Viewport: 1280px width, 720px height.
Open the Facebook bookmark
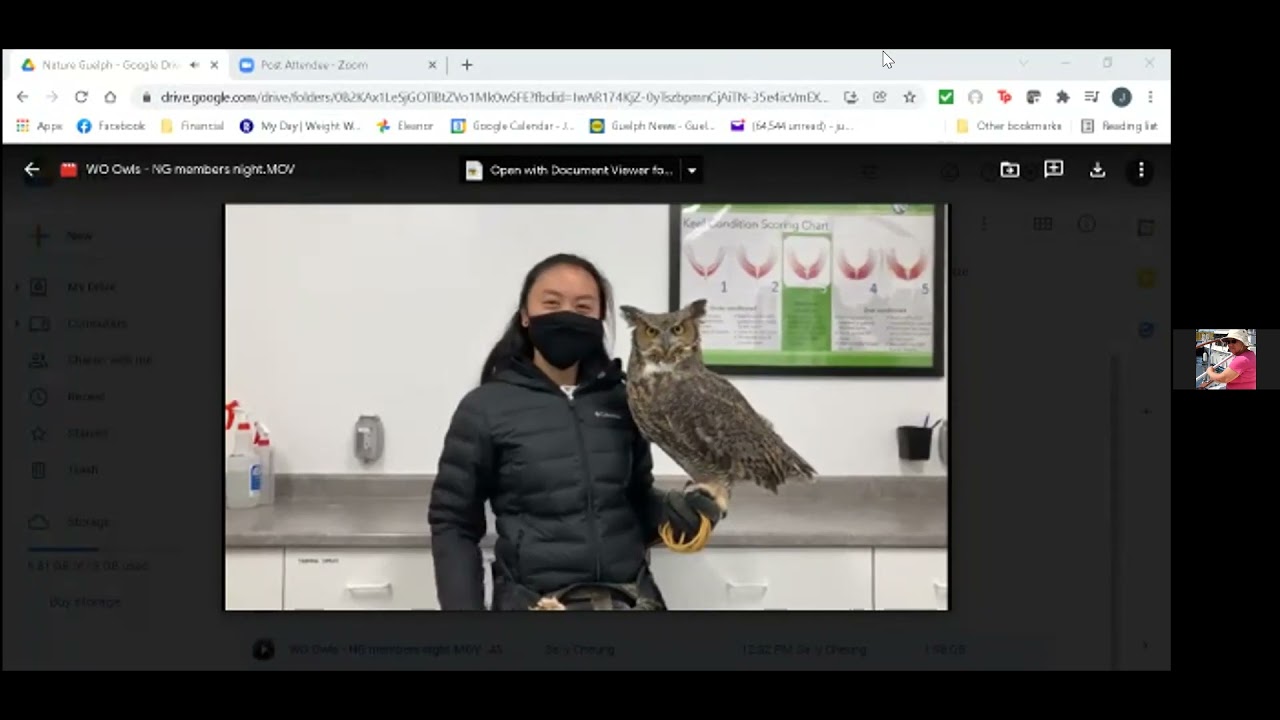(x=111, y=126)
